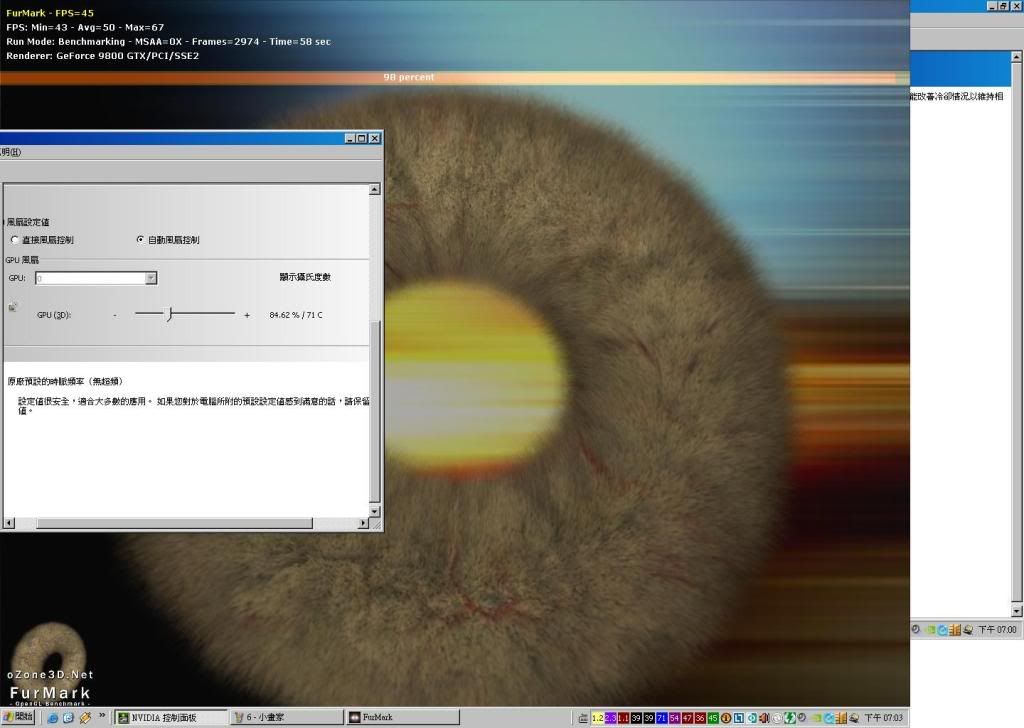
Task: Open the GPU fan dropdown list
Action: (151, 278)
